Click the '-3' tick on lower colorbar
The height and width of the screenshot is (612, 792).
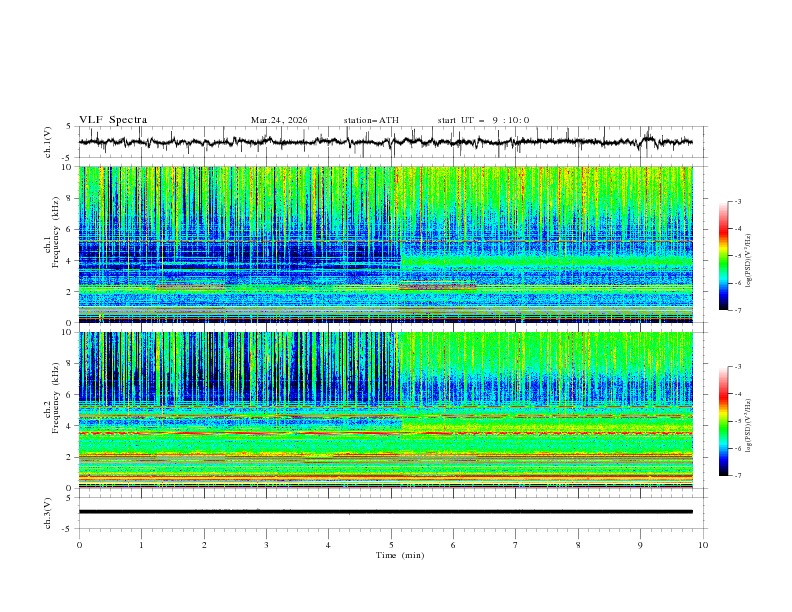pyautogui.click(x=738, y=367)
